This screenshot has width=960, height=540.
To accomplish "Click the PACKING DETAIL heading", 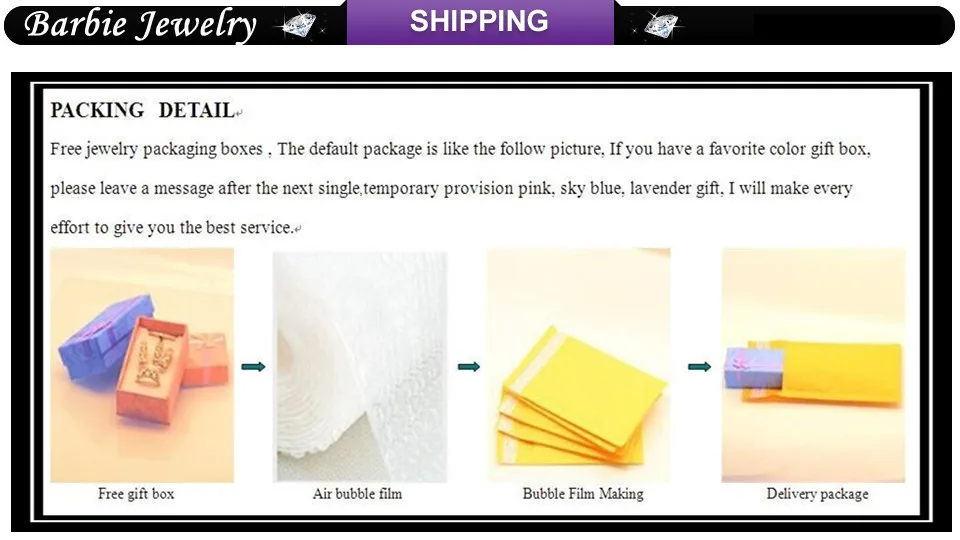I will tap(143, 110).
